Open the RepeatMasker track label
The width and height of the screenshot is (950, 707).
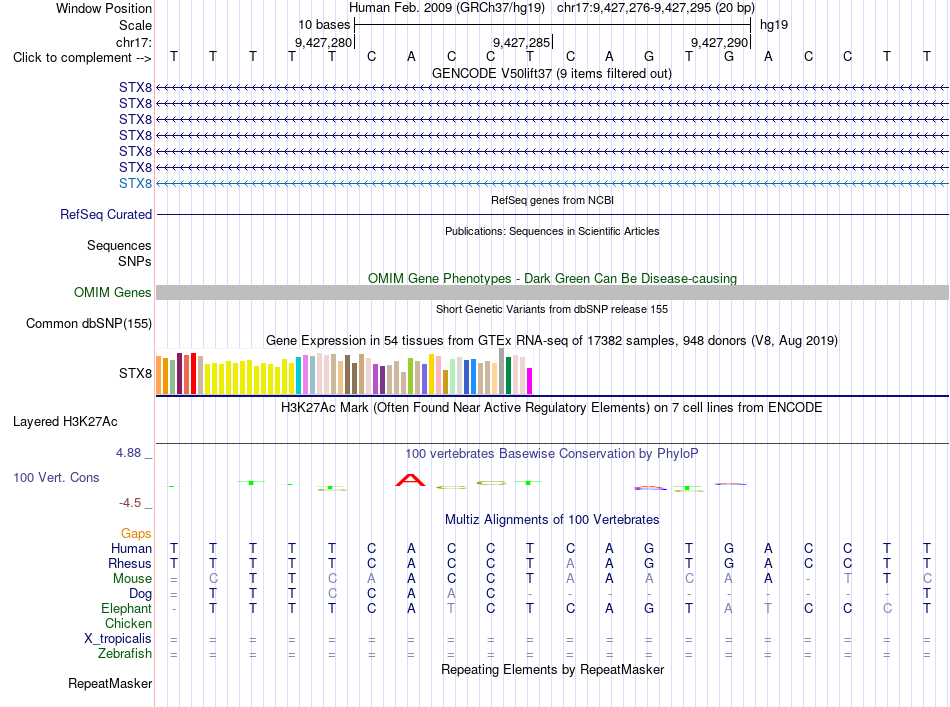click(x=110, y=683)
